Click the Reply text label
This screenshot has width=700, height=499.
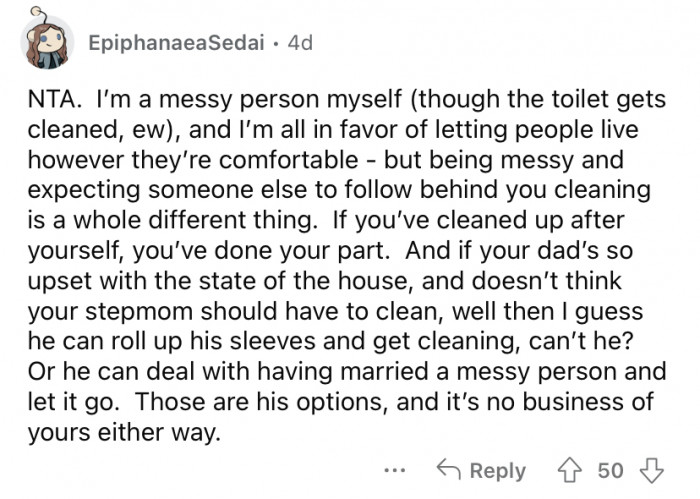(x=498, y=471)
